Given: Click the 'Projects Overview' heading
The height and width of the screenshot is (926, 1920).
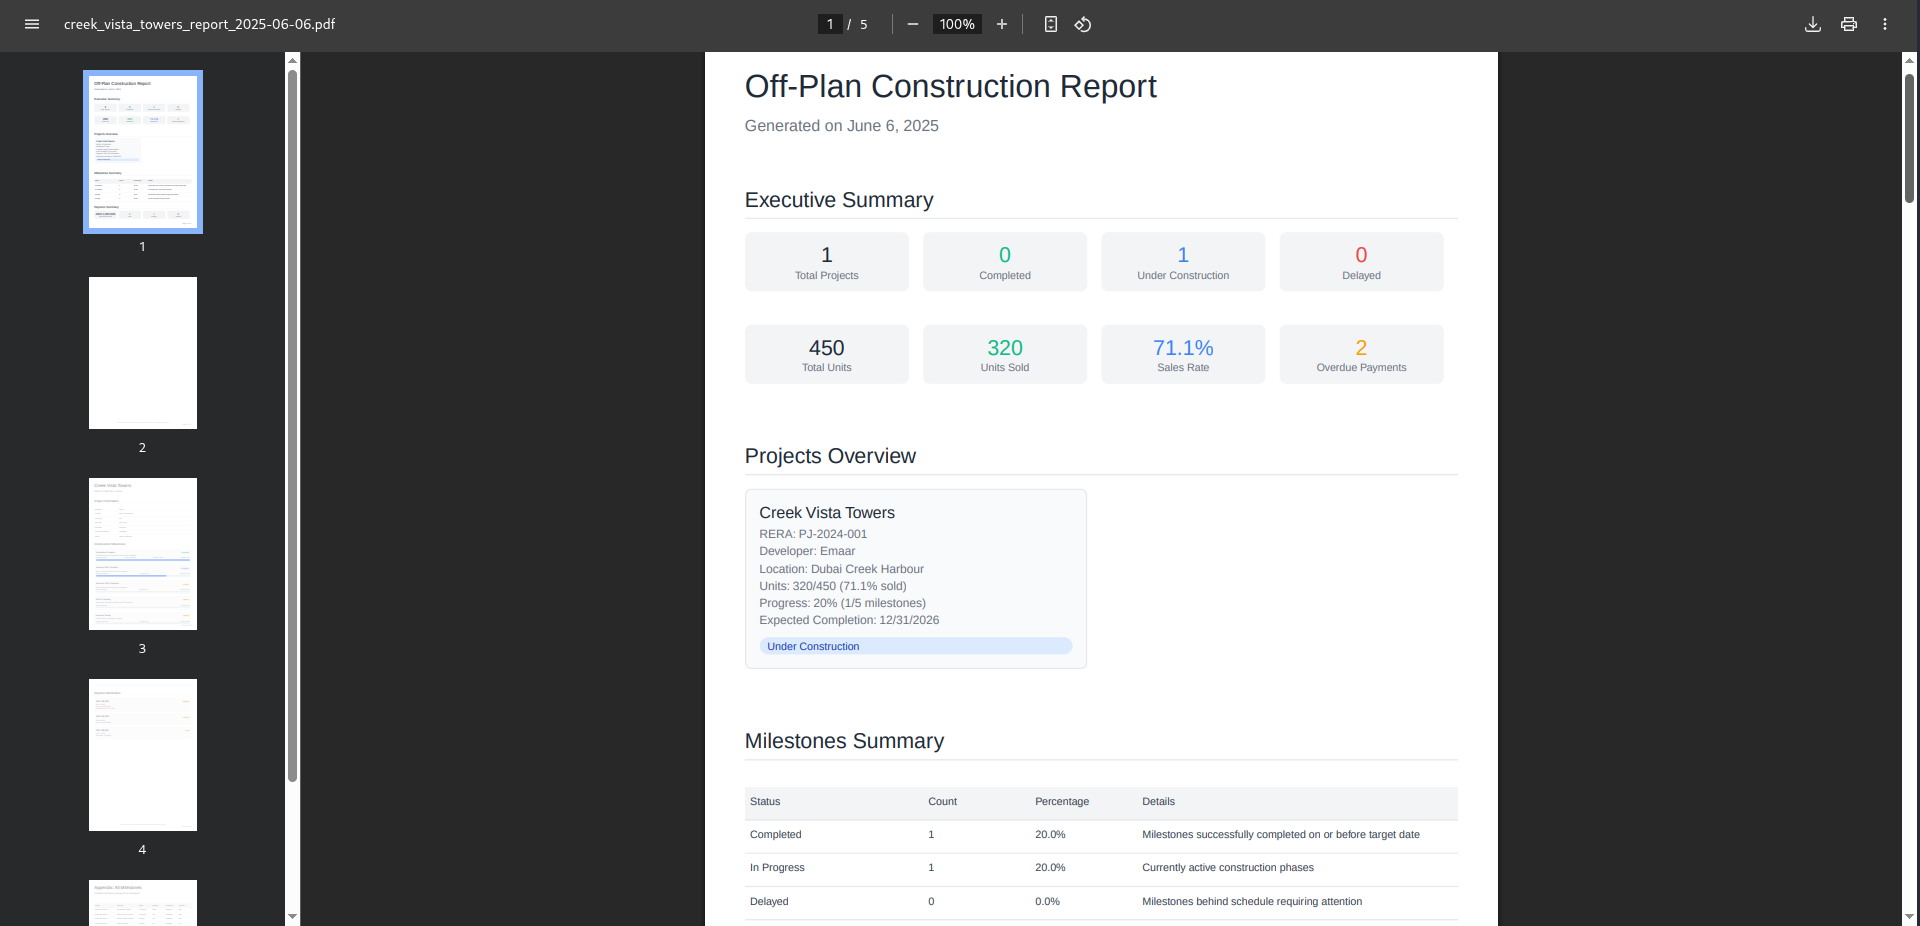Looking at the screenshot, I should (830, 456).
